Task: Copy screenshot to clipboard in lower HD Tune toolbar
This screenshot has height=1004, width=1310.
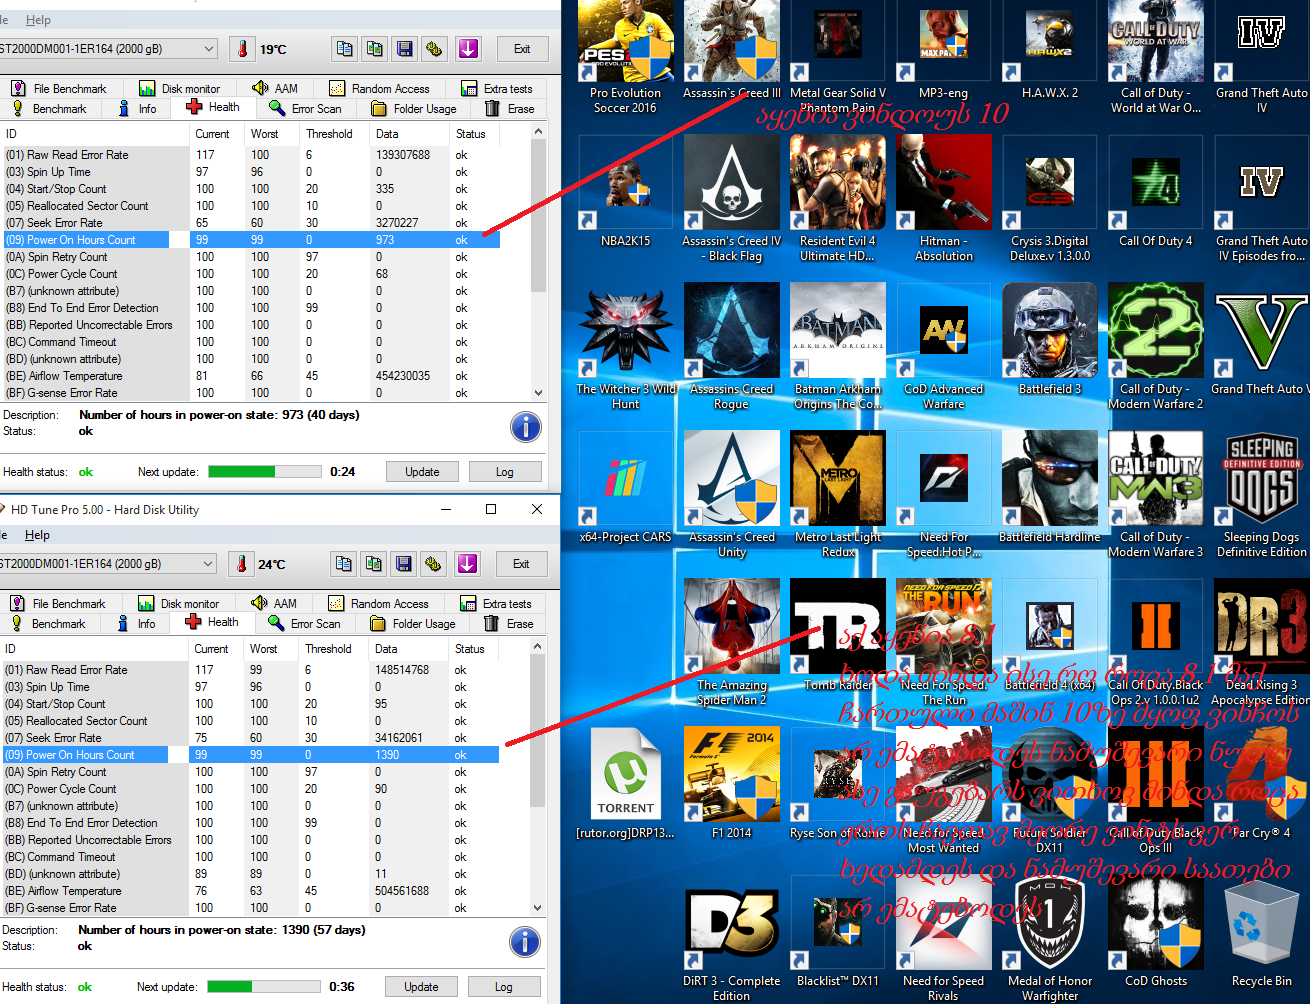Action: 374,564
